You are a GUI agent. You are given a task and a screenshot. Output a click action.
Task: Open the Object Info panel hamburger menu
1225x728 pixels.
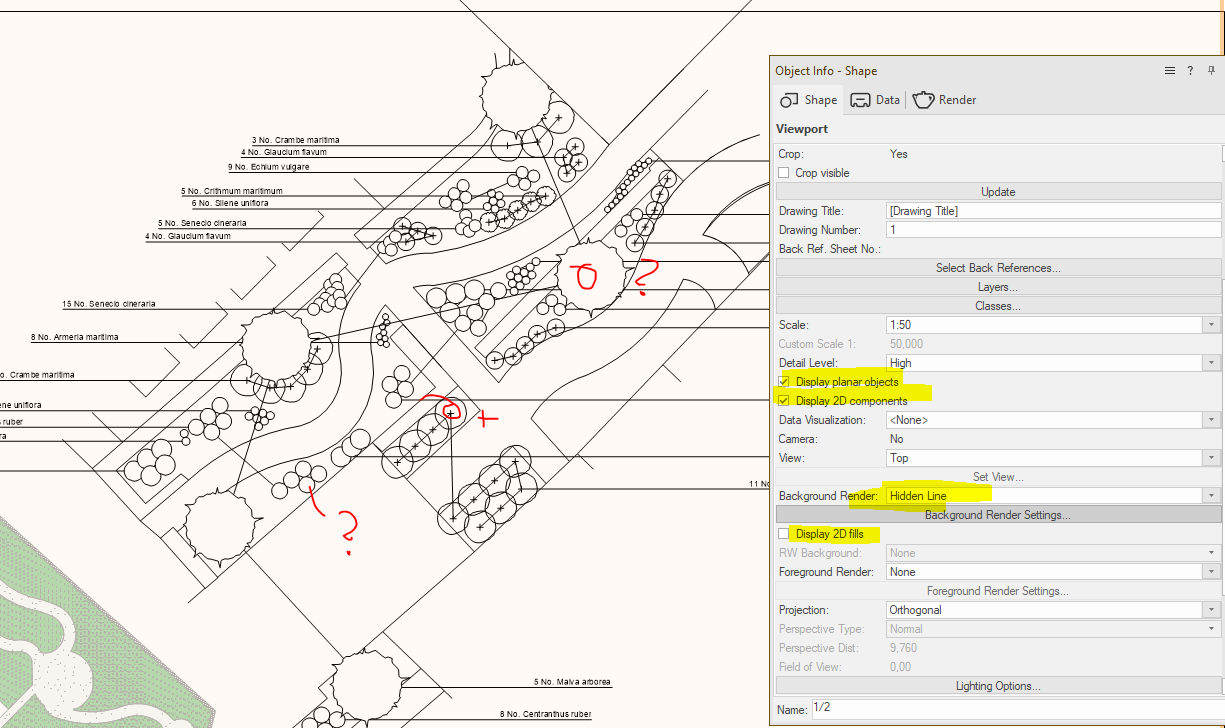1169,71
